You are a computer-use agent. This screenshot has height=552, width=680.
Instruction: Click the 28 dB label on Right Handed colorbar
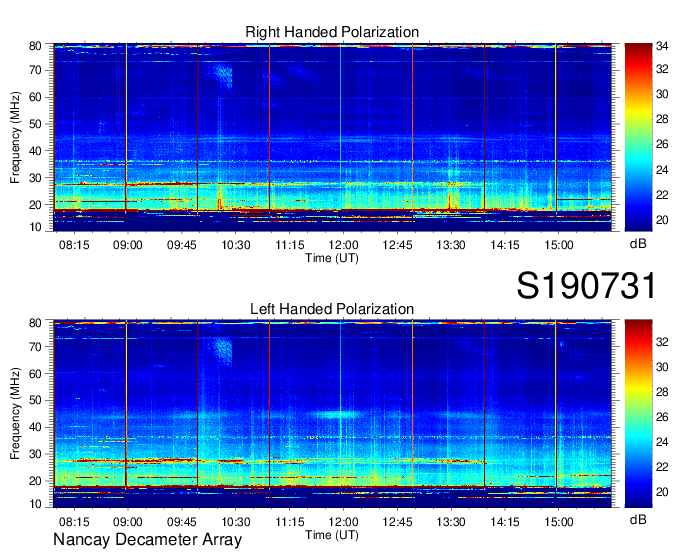[662, 119]
